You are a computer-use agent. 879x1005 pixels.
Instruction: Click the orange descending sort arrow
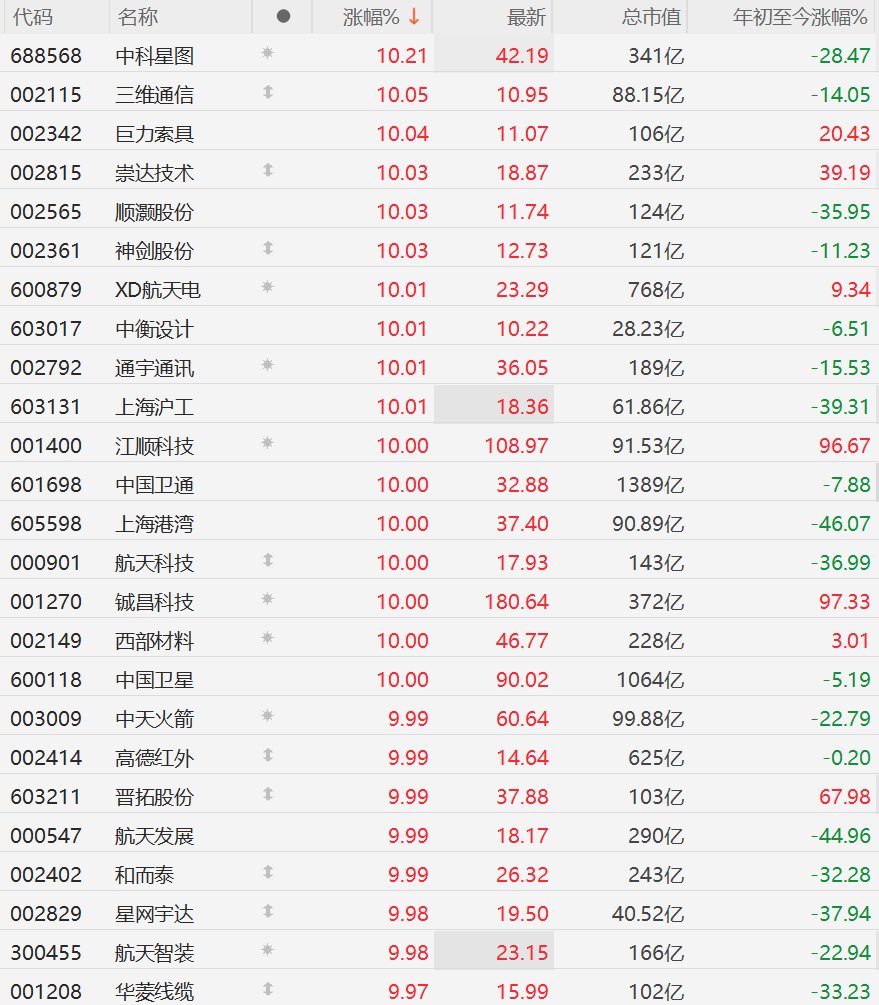(x=414, y=17)
